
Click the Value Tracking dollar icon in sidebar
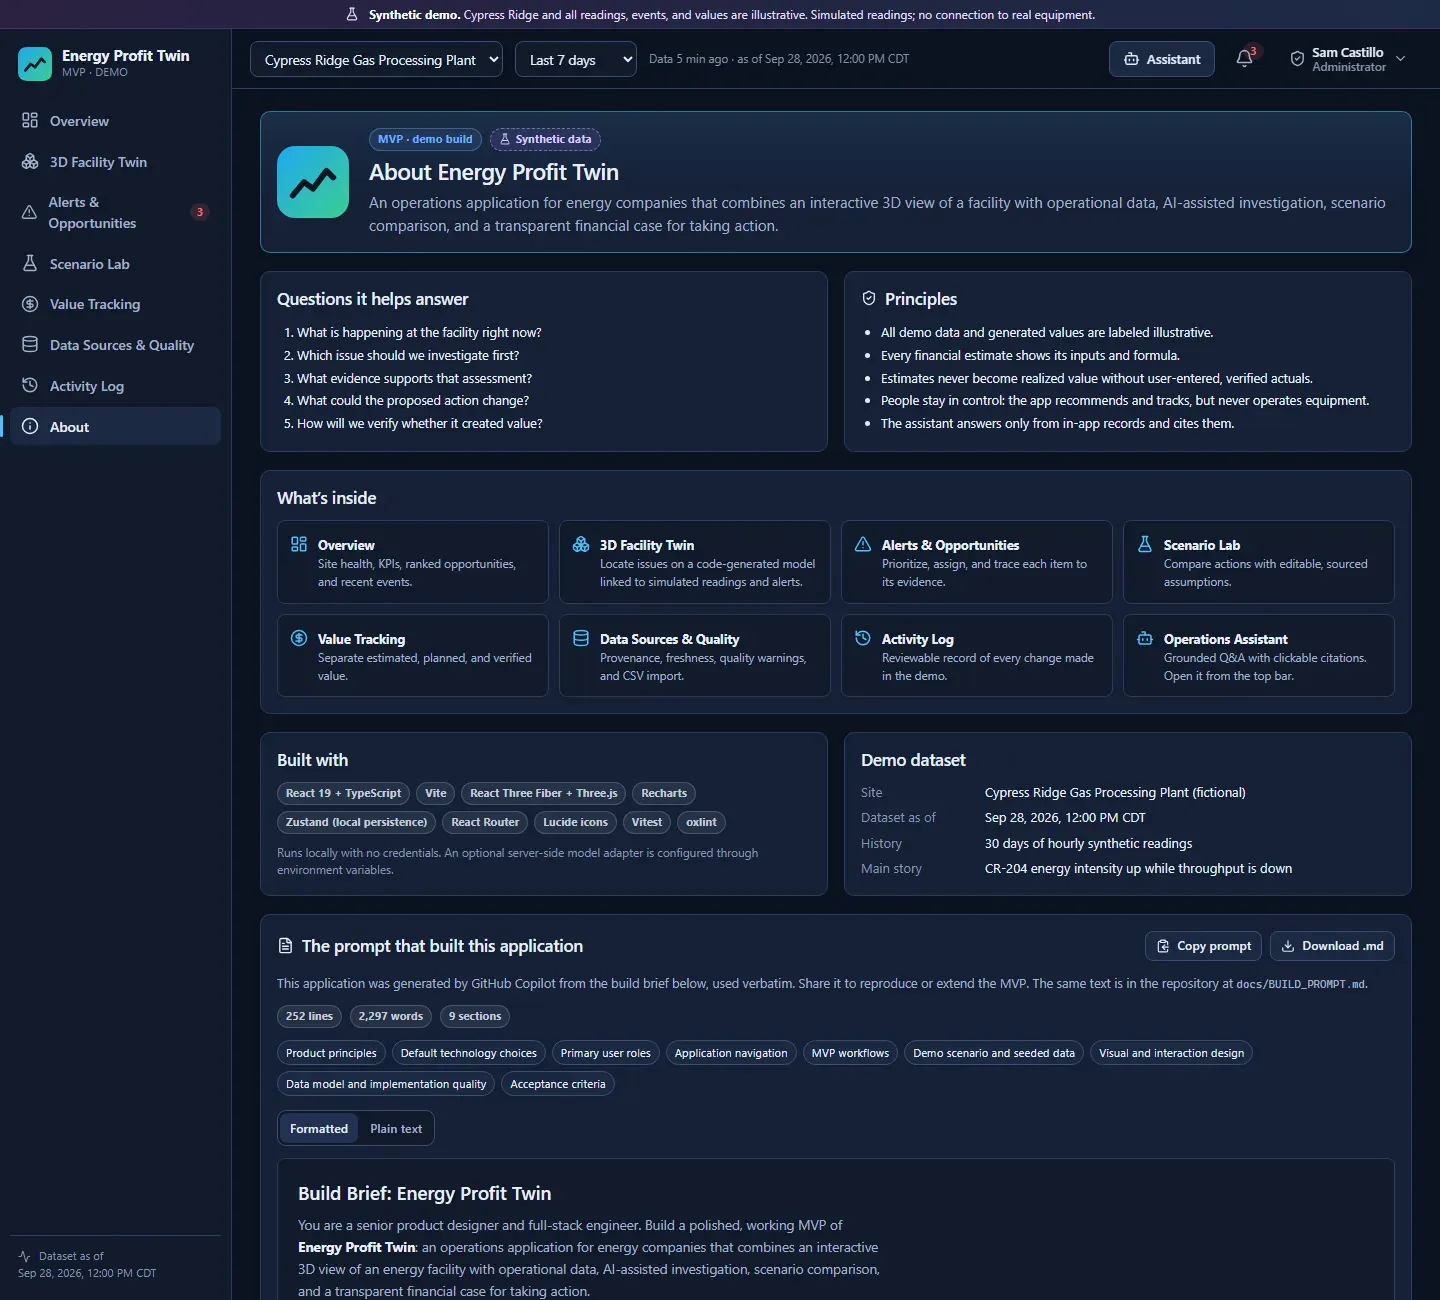[30, 304]
